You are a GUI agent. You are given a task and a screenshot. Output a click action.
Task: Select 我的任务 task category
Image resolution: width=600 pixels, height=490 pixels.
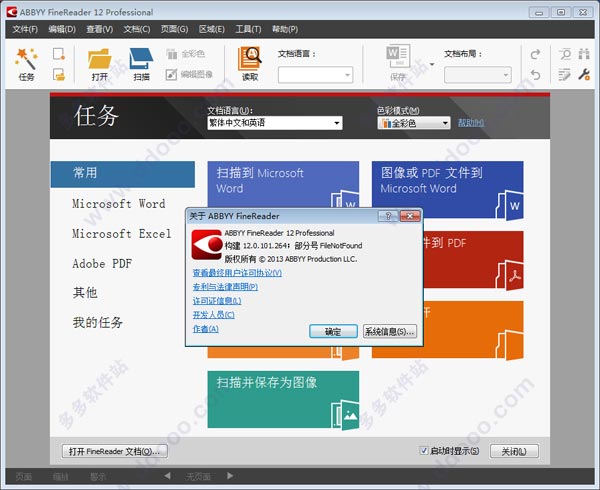point(98,322)
